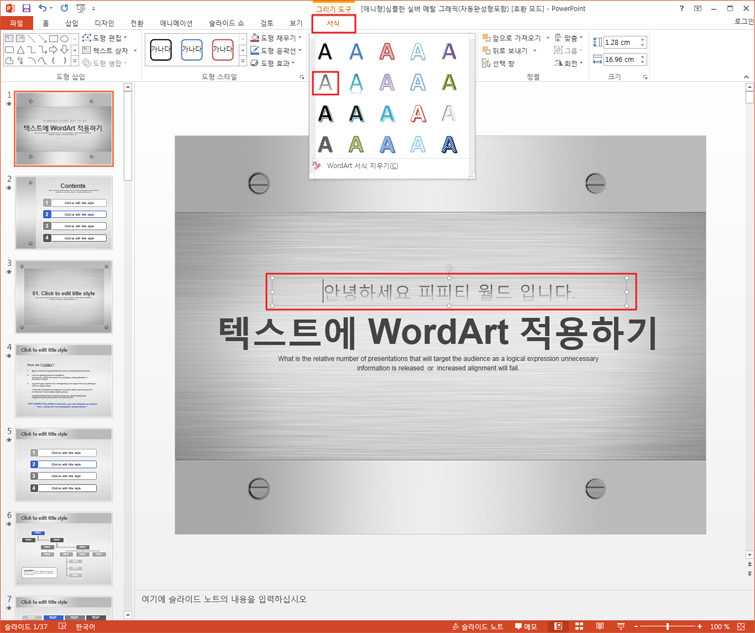Click the zoom slider handle
This screenshot has width=755, height=633.
[x=667, y=626]
